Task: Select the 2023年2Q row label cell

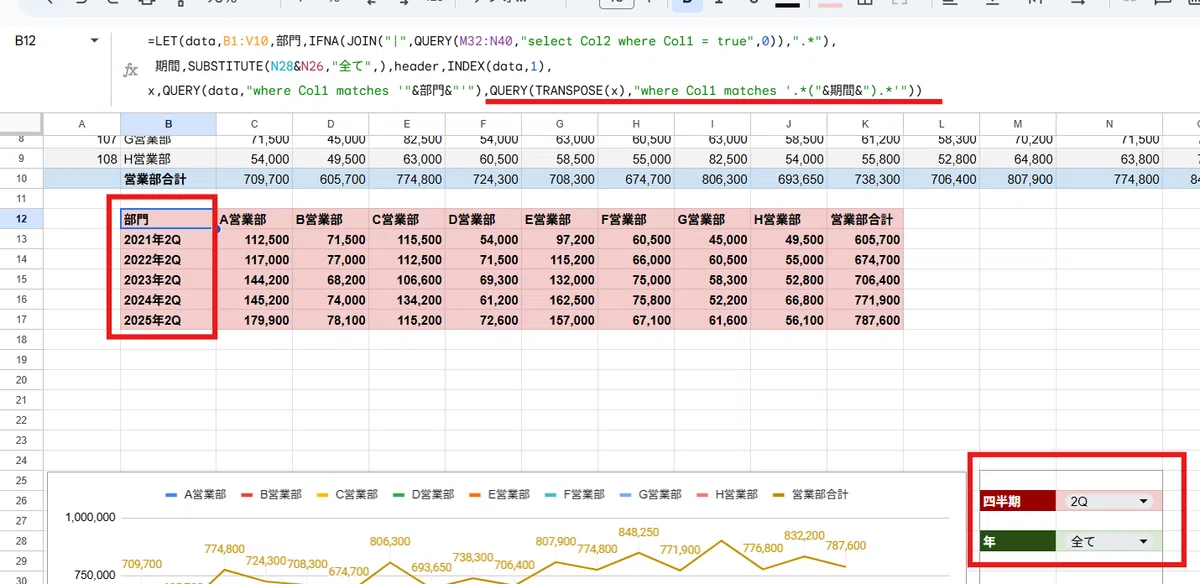Action: (x=168, y=280)
